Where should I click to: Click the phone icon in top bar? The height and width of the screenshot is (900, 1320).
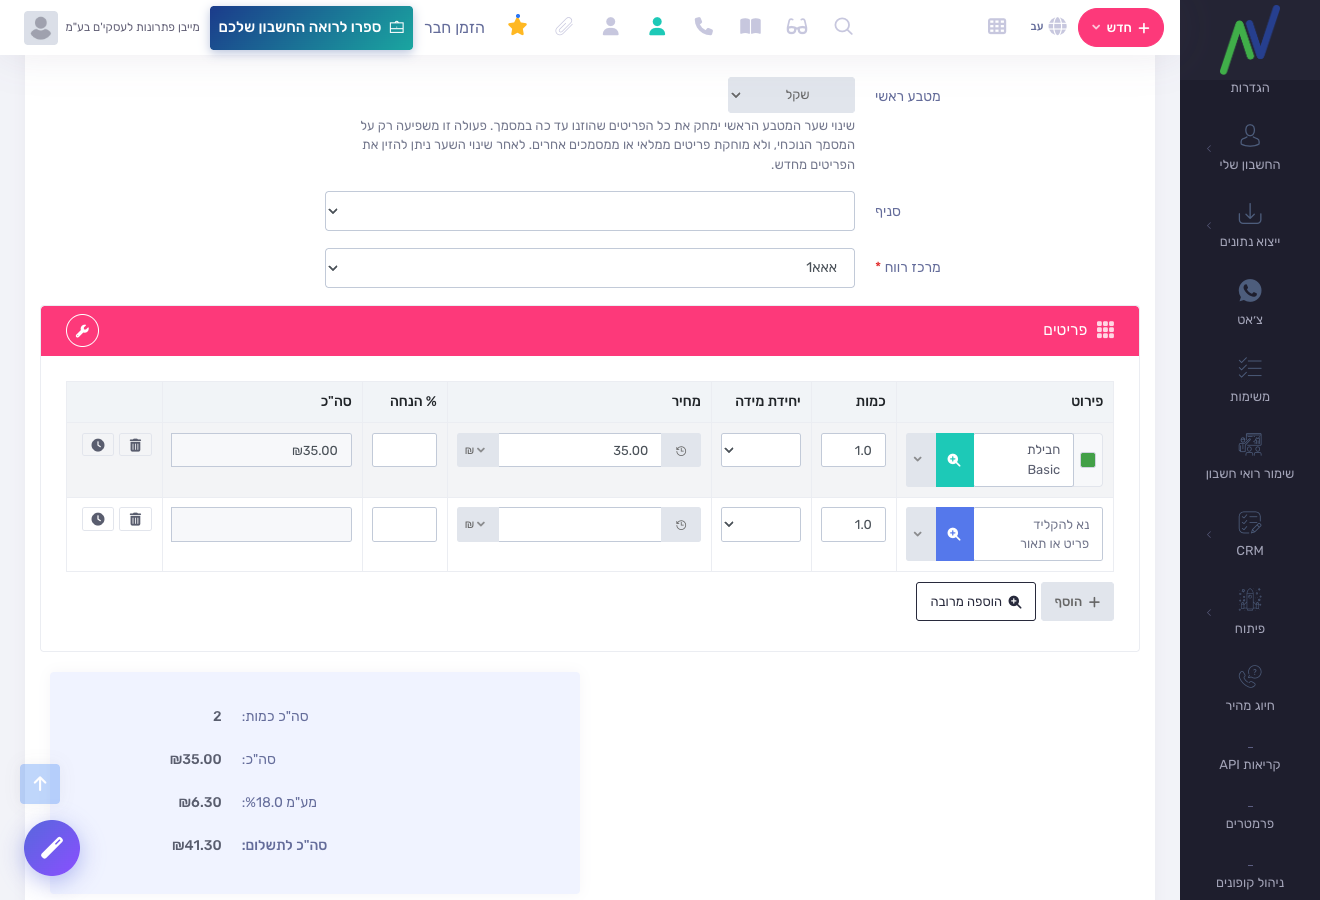[704, 26]
